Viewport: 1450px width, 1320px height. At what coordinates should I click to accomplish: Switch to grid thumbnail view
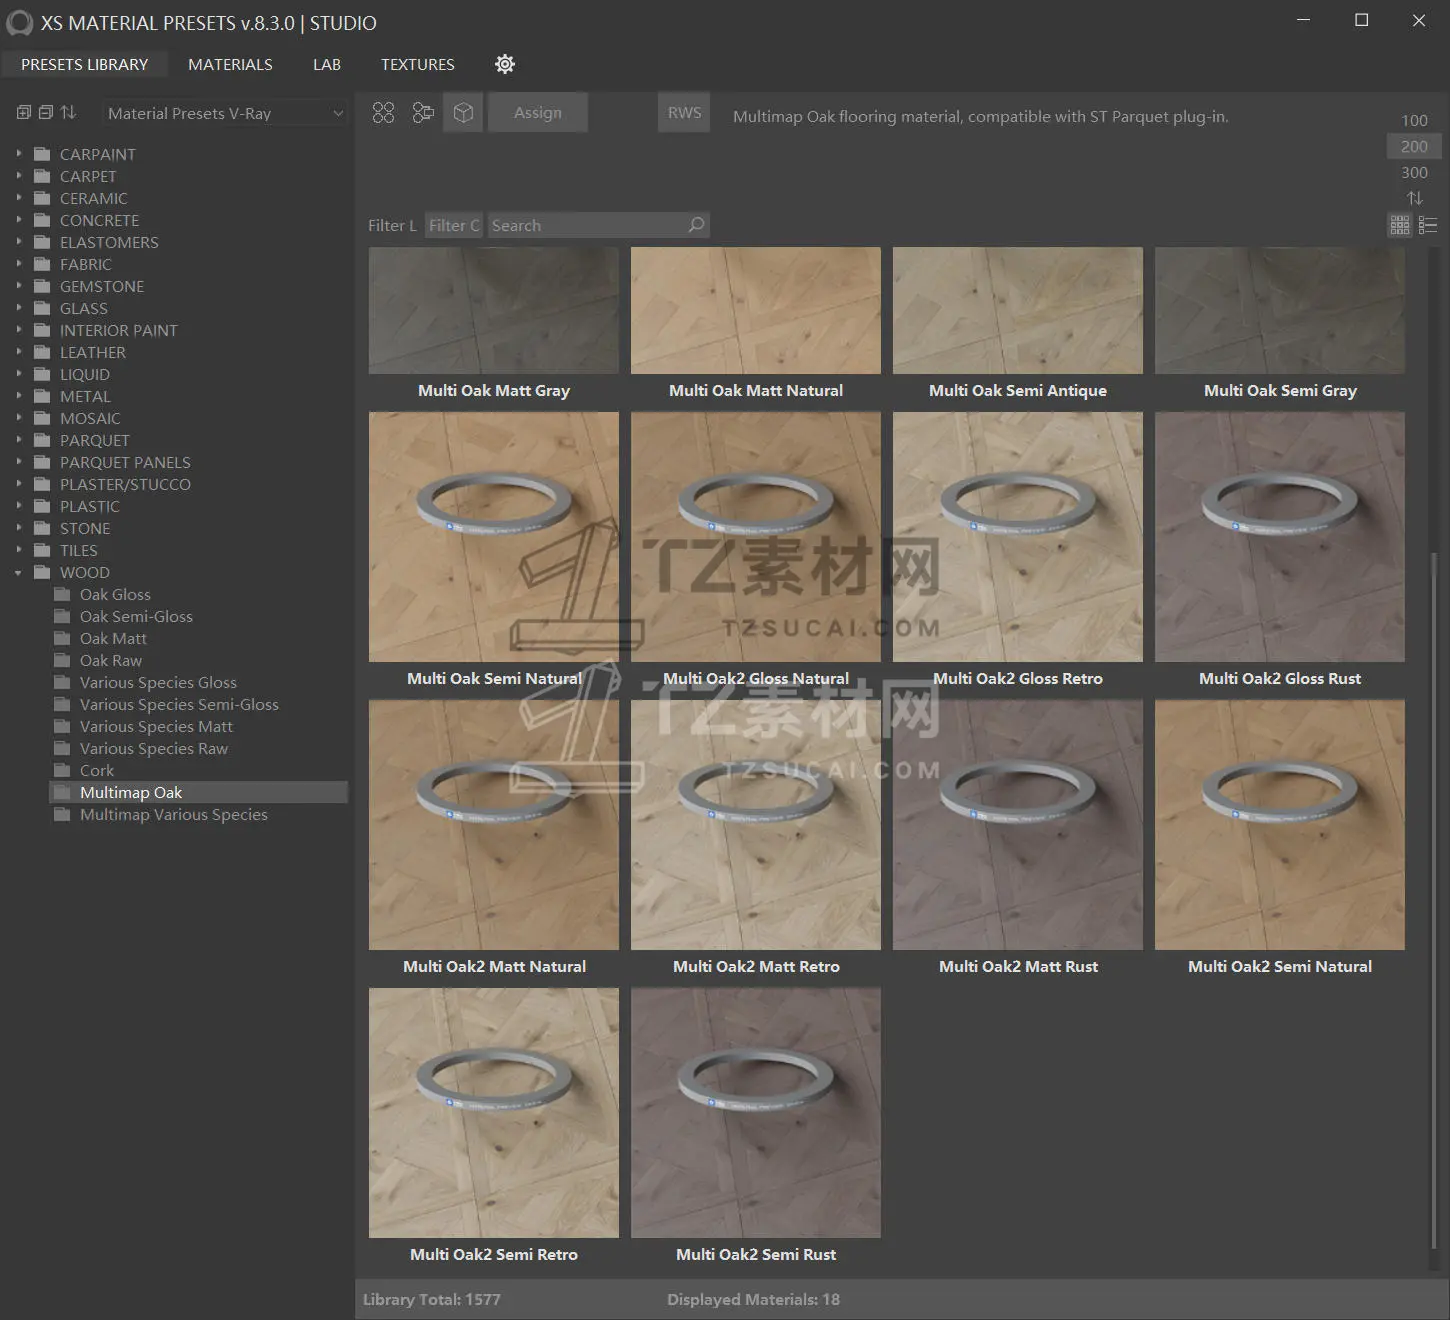(1400, 225)
